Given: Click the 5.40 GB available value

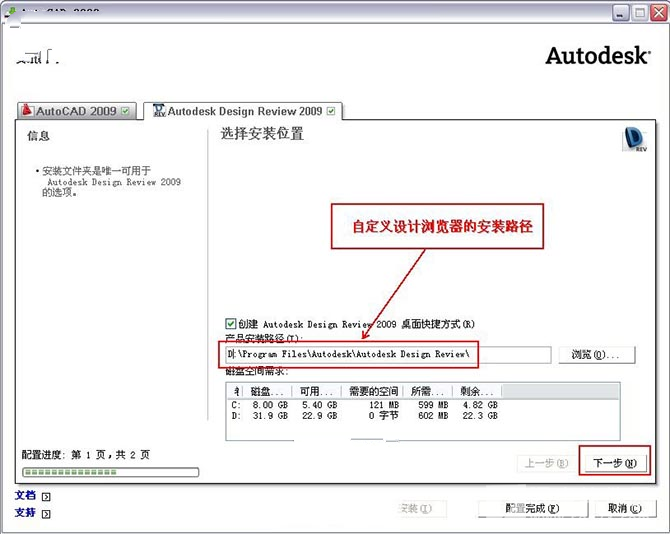Looking at the screenshot, I should tap(319, 405).
